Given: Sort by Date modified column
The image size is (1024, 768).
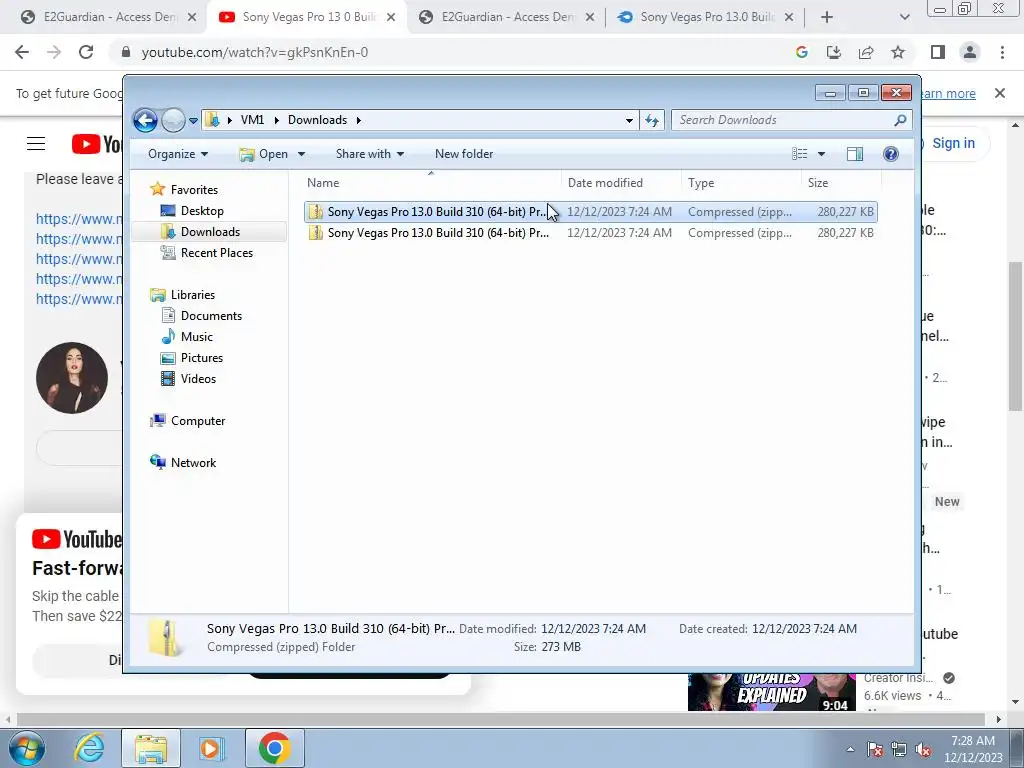Looking at the screenshot, I should coord(621,183).
